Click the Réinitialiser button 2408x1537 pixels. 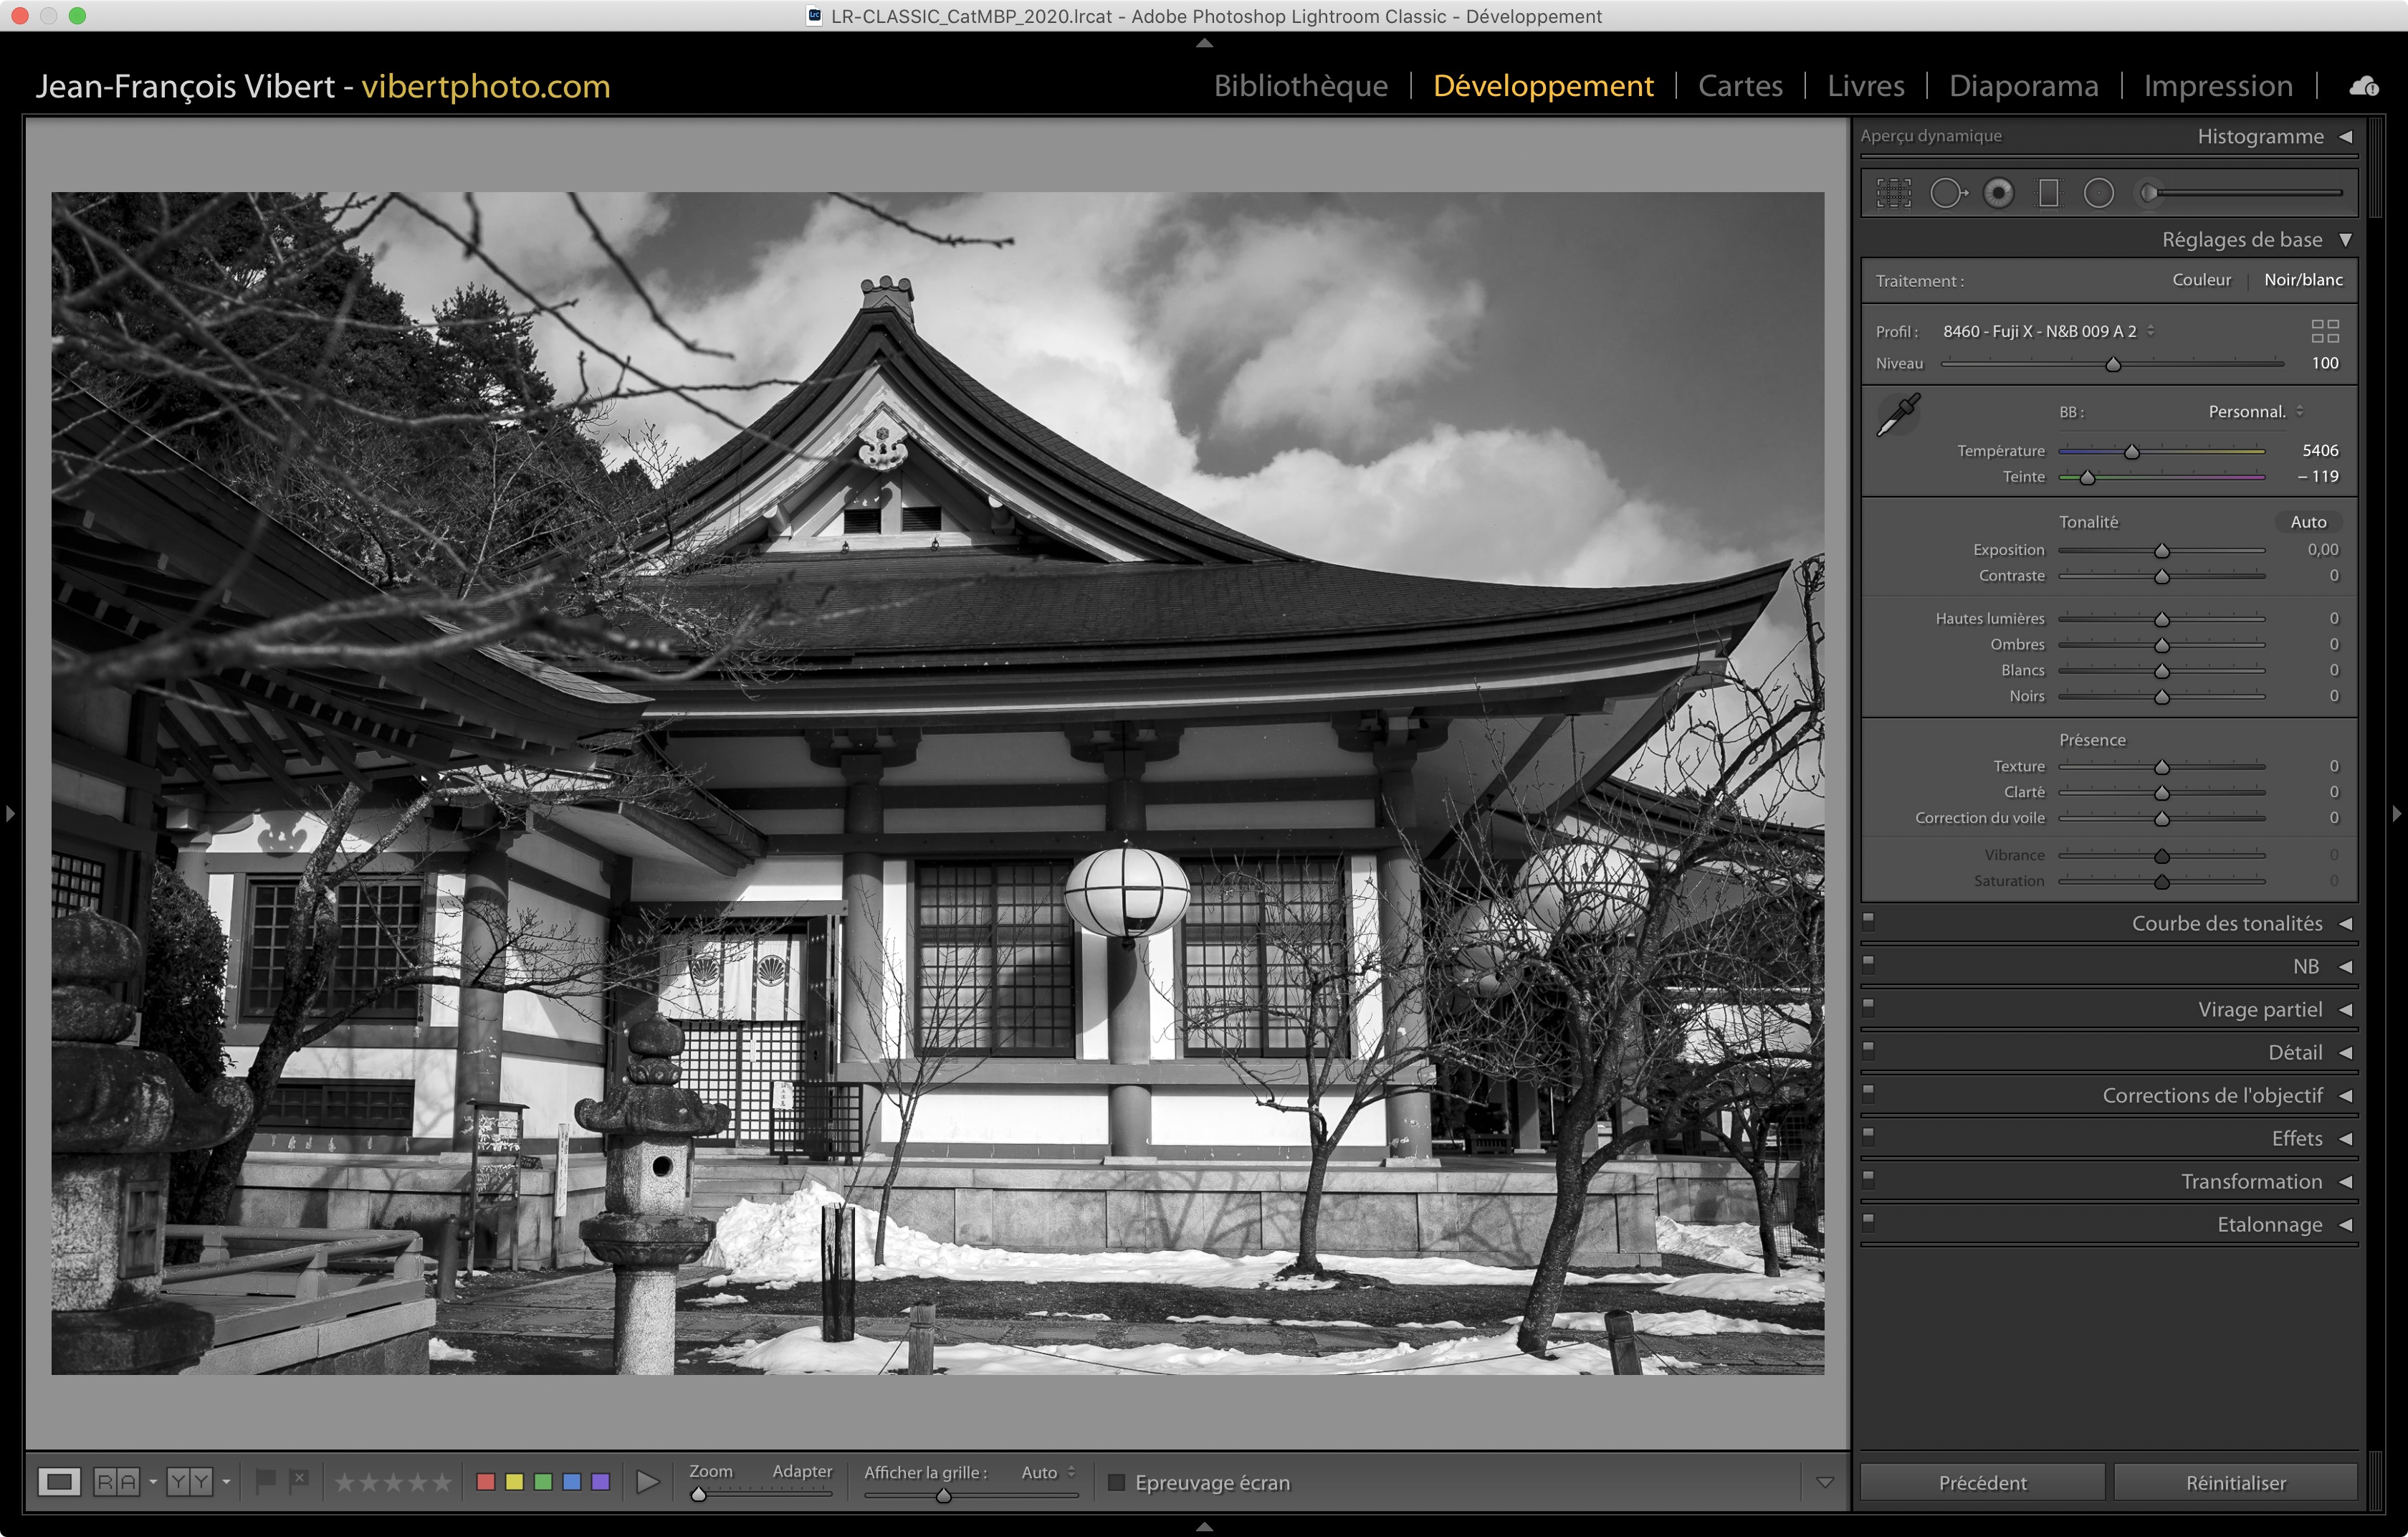pyautogui.click(x=2235, y=1482)
